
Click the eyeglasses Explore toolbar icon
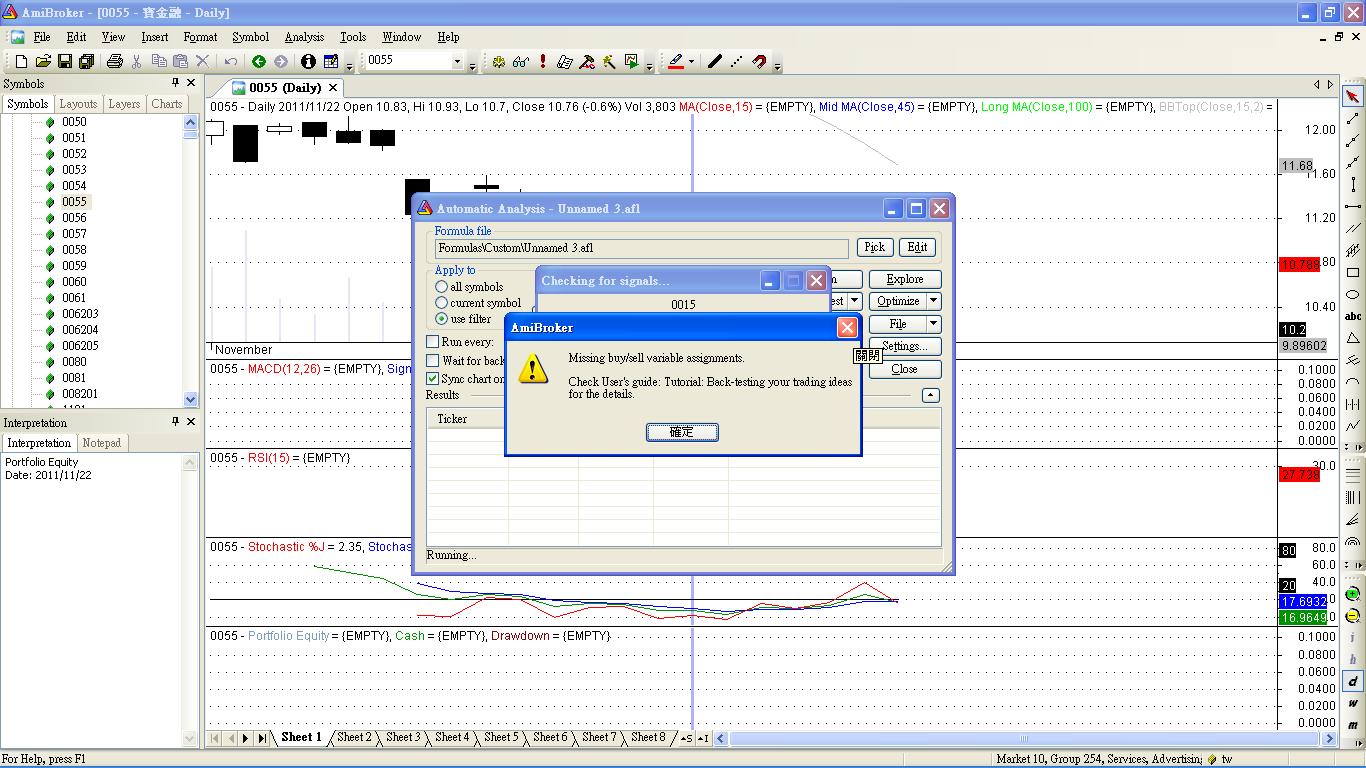click(x=520, y=61)
